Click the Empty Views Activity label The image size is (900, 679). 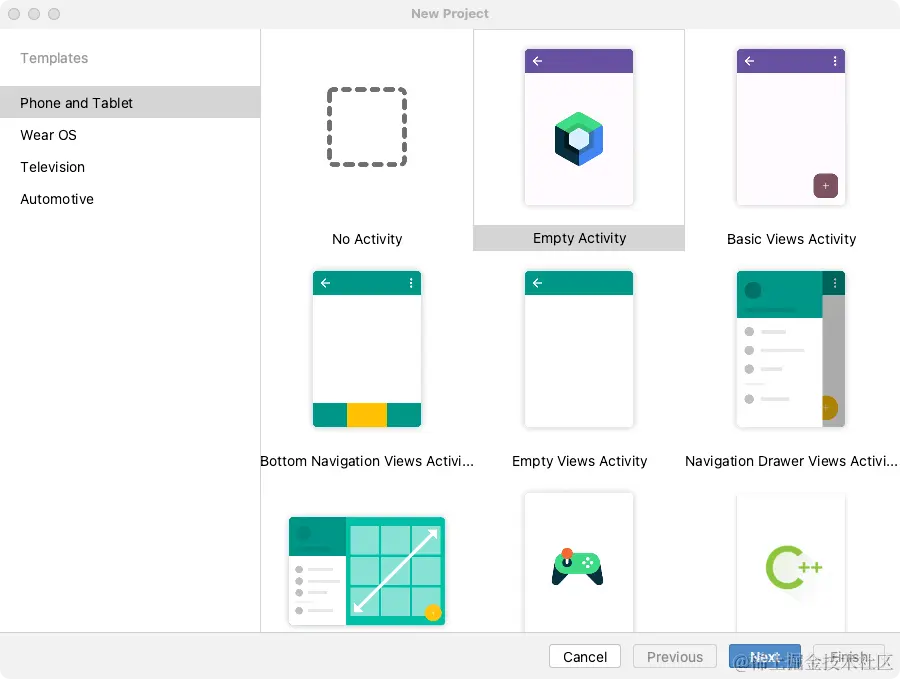579,461
